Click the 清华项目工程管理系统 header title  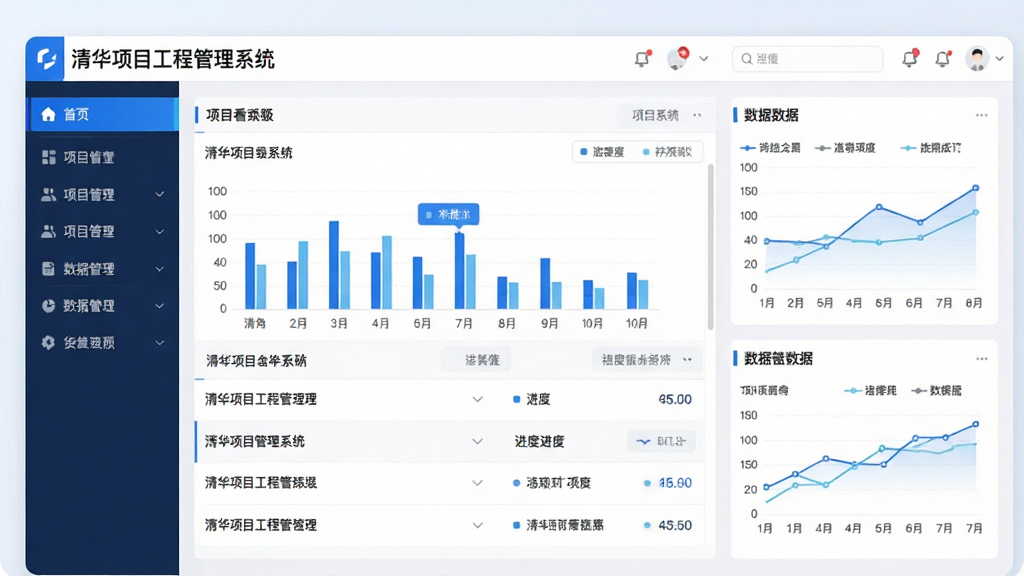click(x=173, y=59)
